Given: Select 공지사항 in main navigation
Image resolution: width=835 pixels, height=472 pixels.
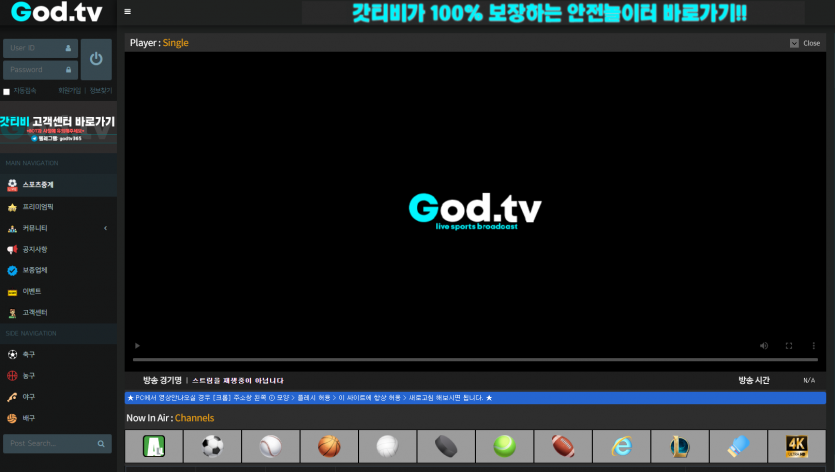Looking at the screenshot, I should pos(58,249).
